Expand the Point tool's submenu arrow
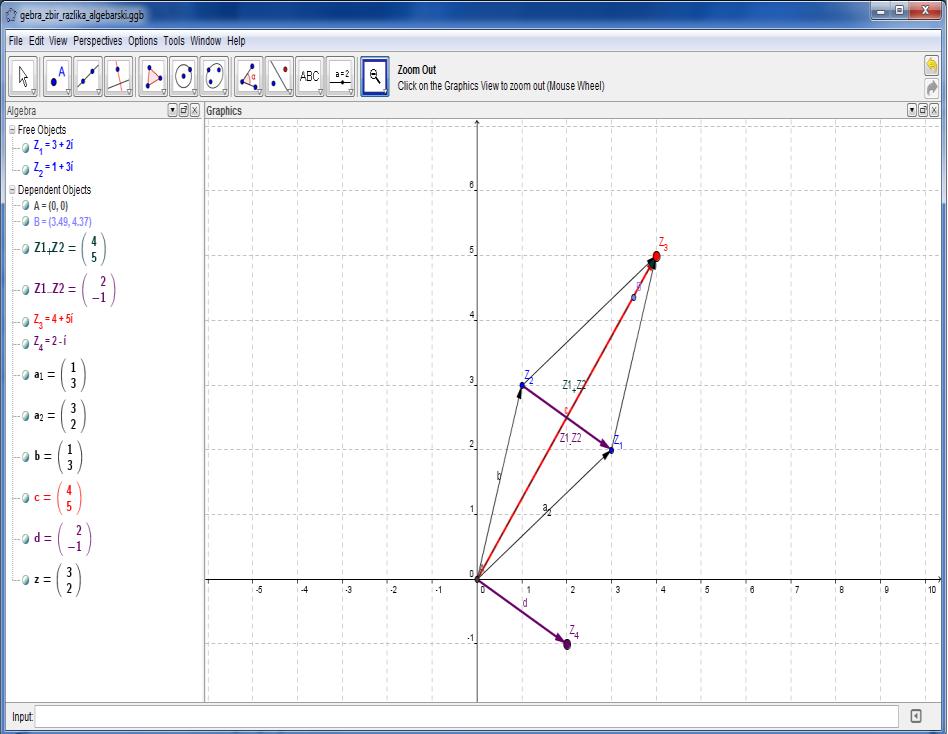 point(68,93)
